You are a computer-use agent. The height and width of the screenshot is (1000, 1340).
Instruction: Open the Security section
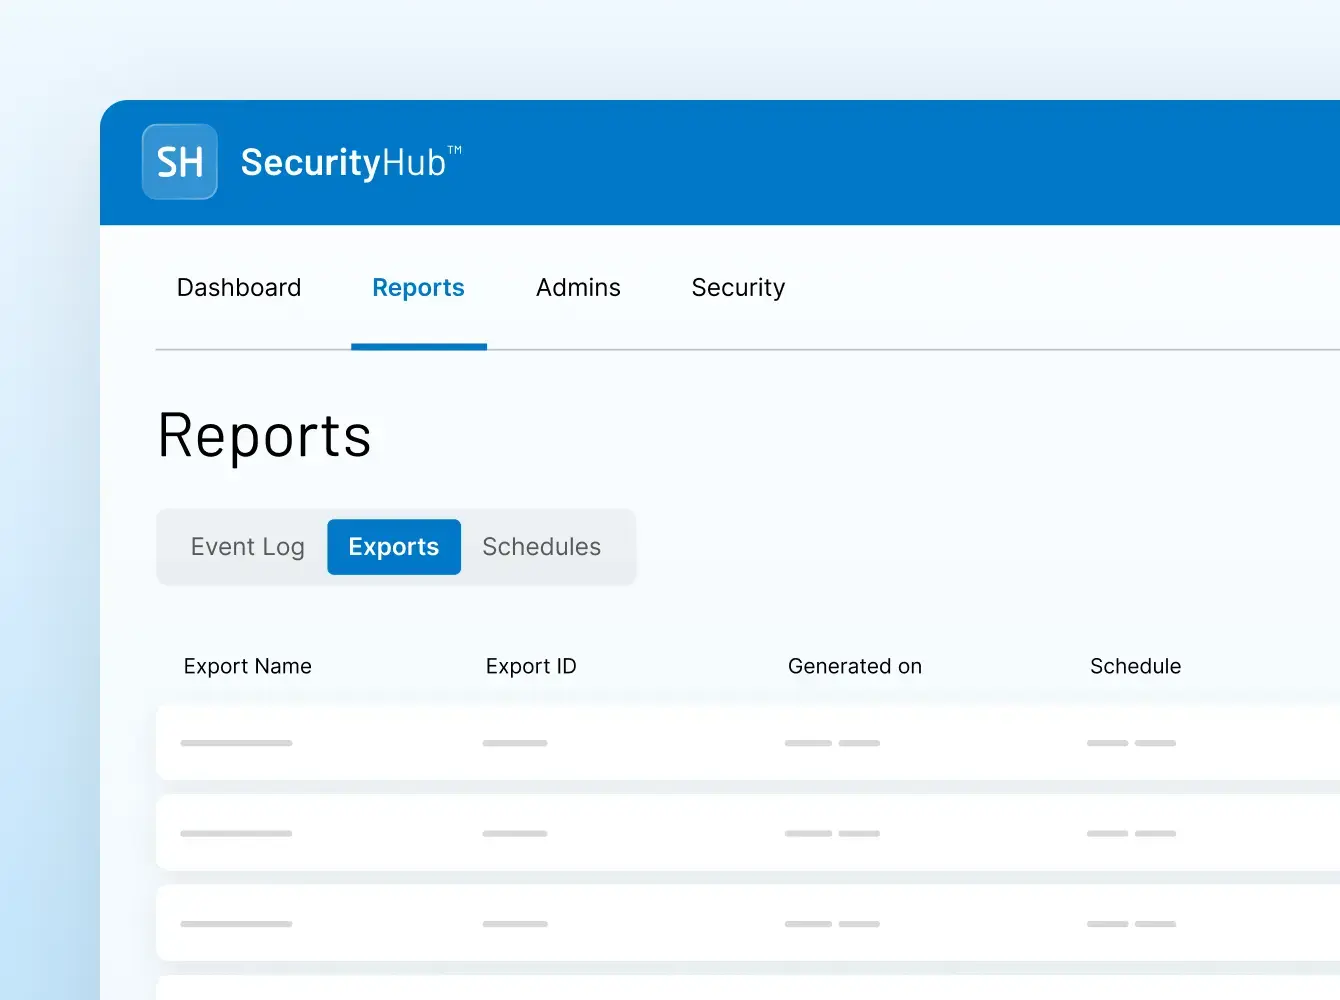[x=737, y=287]
